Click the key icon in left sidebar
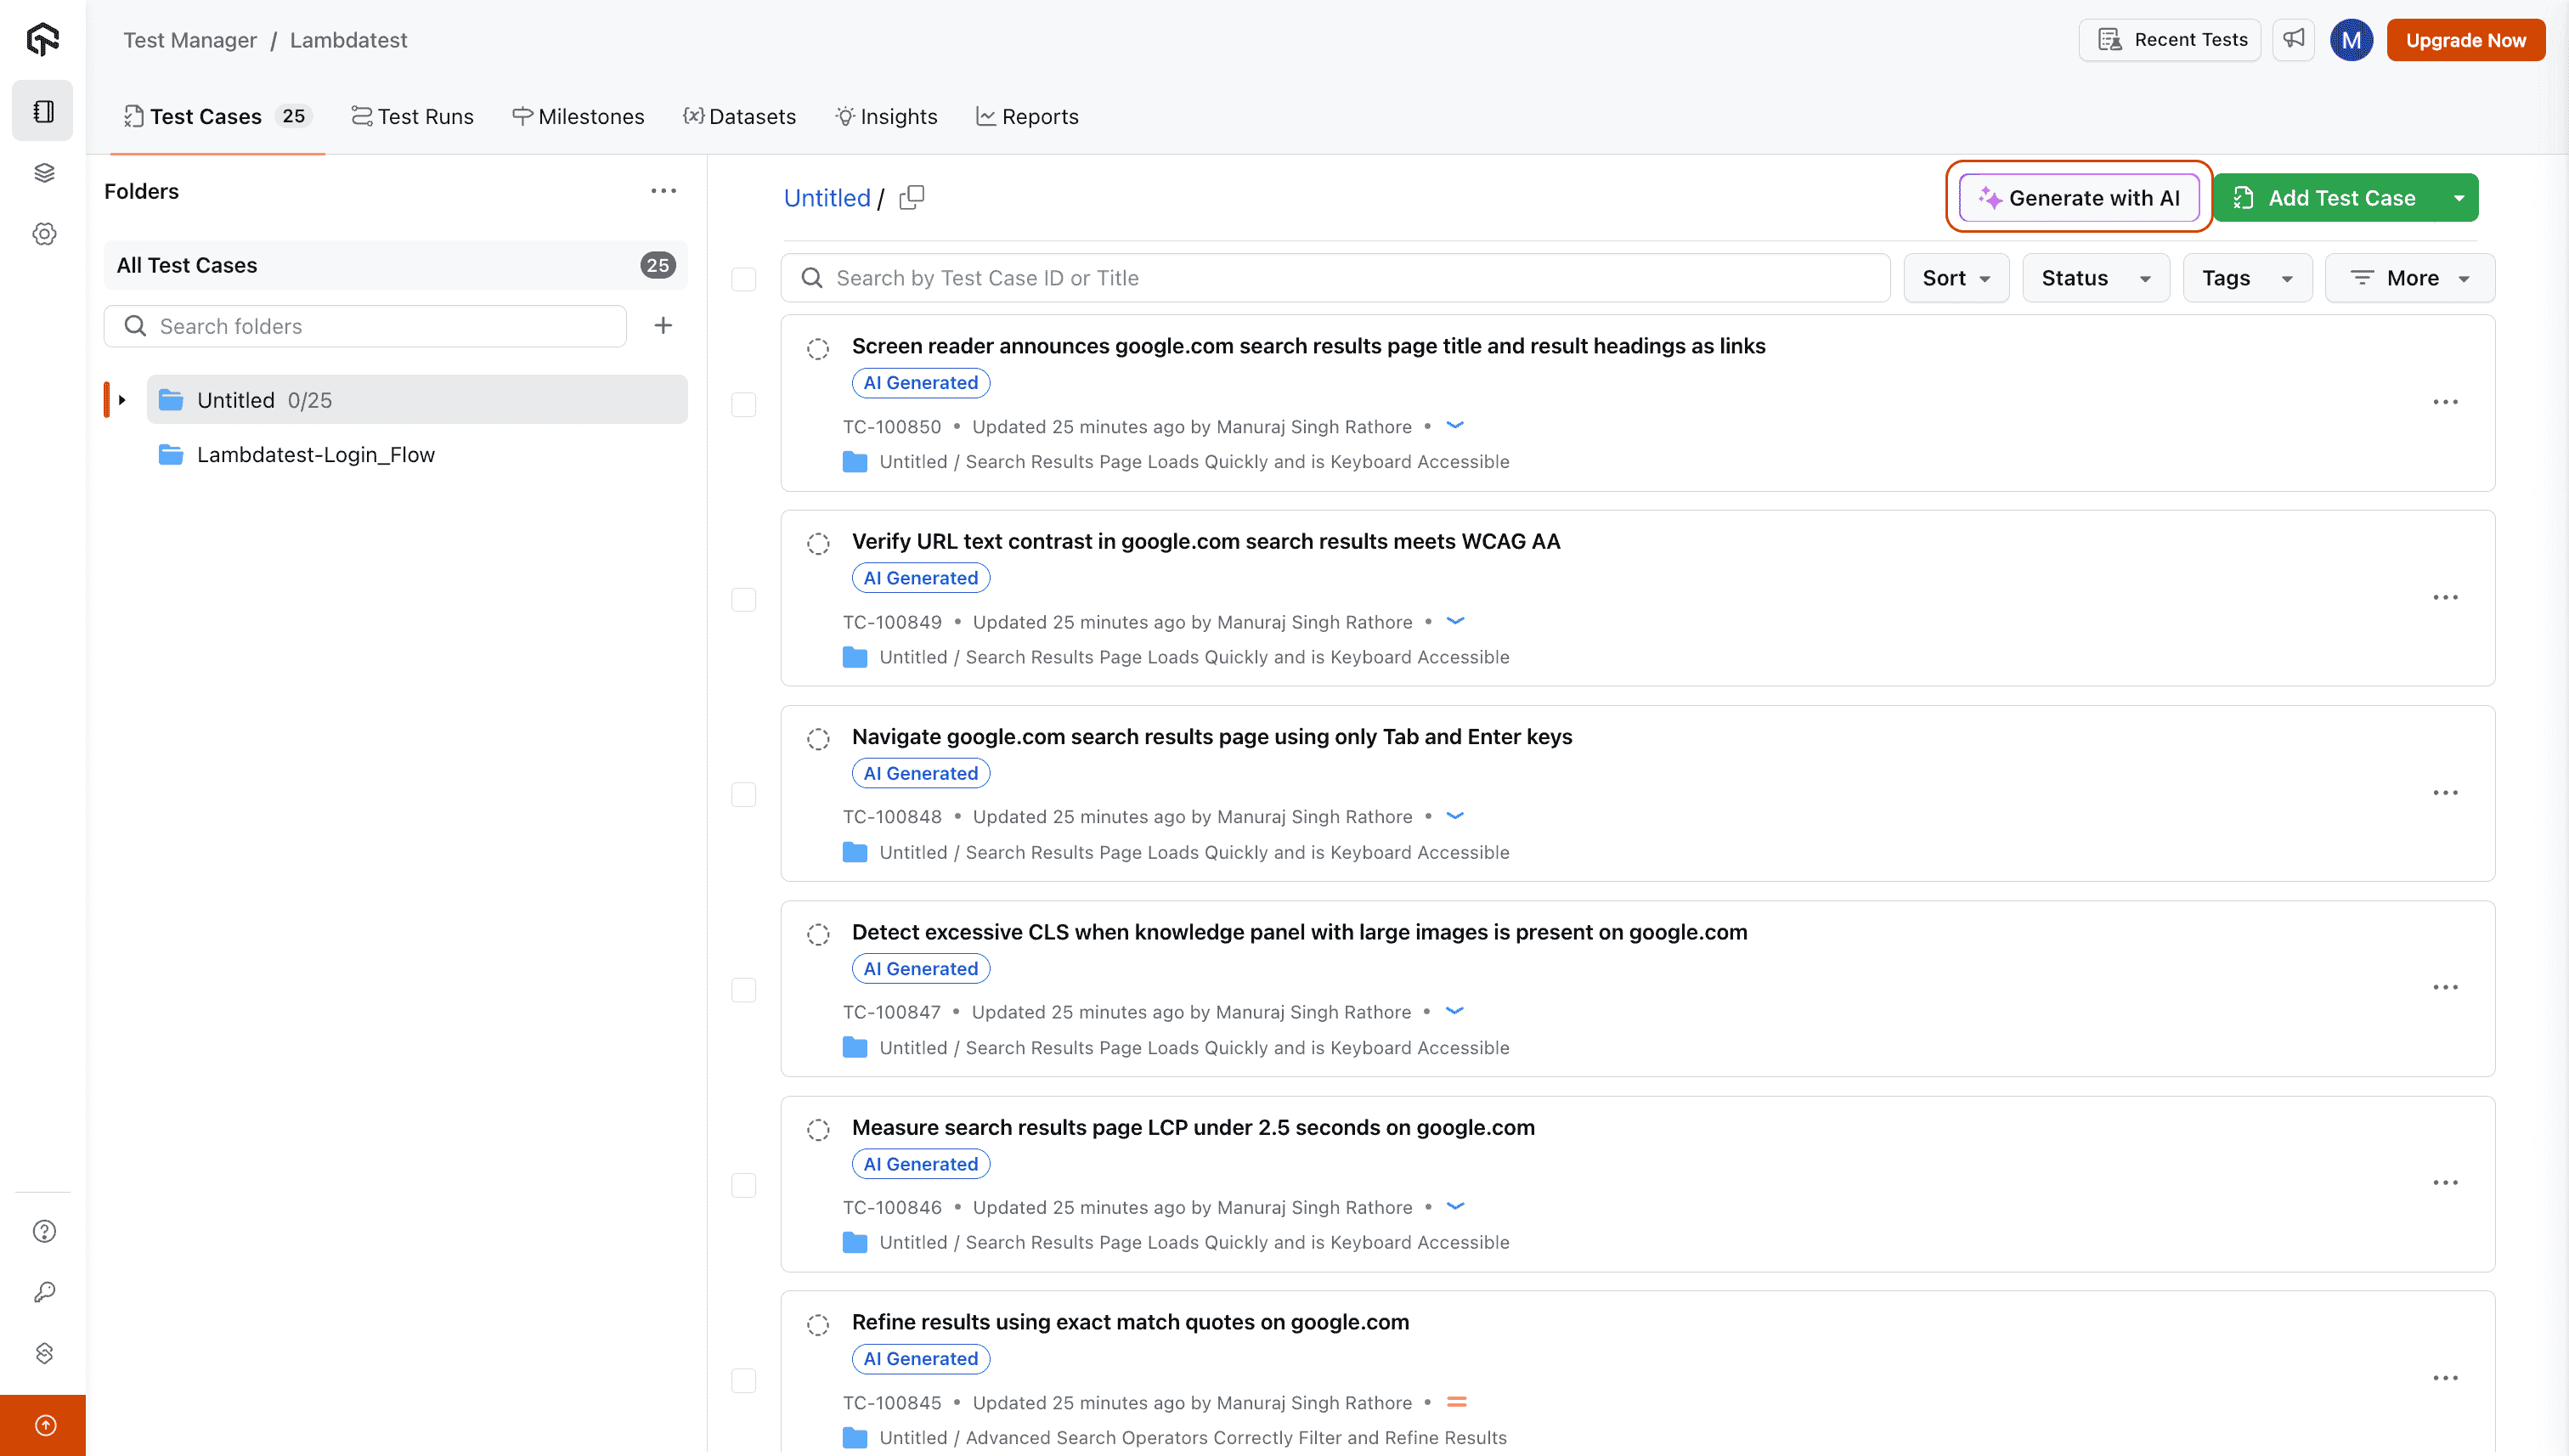Screen dimensions: 2569x1456 [44, 1292]
